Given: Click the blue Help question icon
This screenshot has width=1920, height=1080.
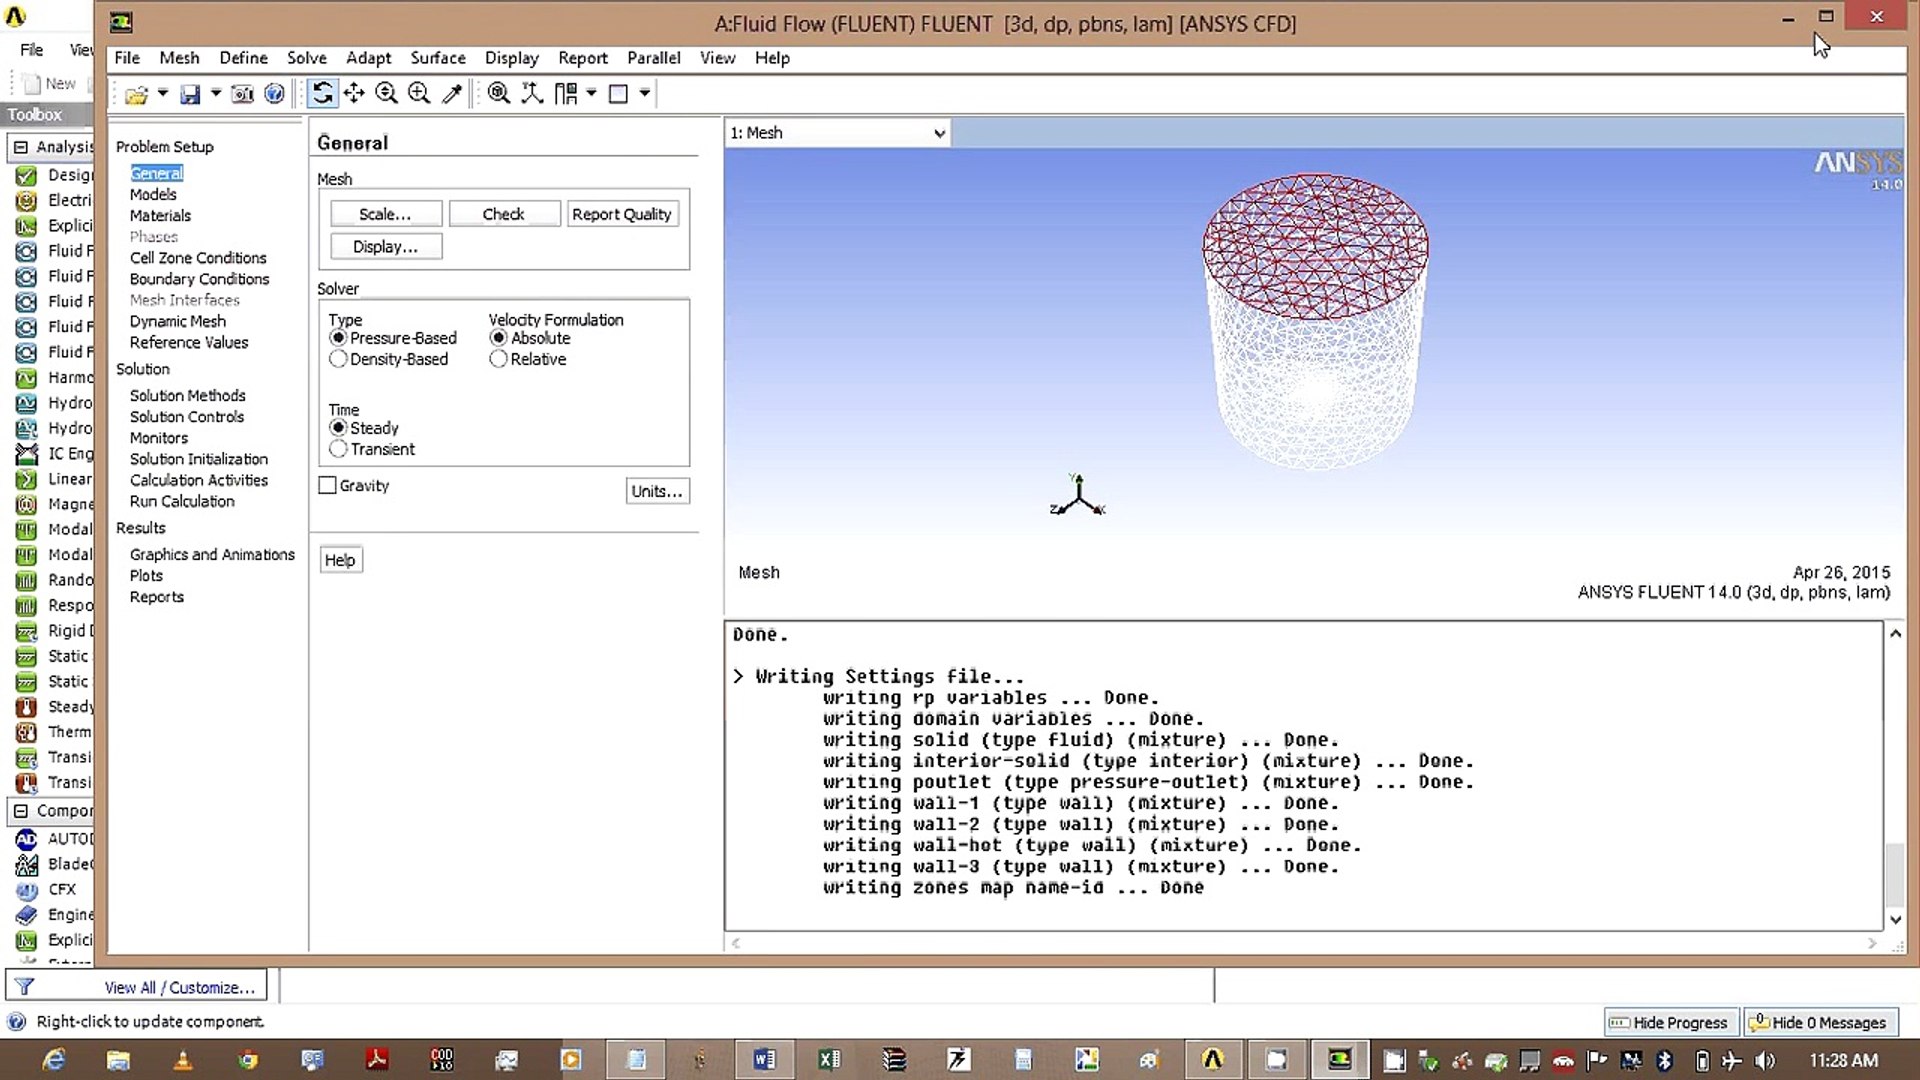Looking at the screenshot, I should coord(274,94).
